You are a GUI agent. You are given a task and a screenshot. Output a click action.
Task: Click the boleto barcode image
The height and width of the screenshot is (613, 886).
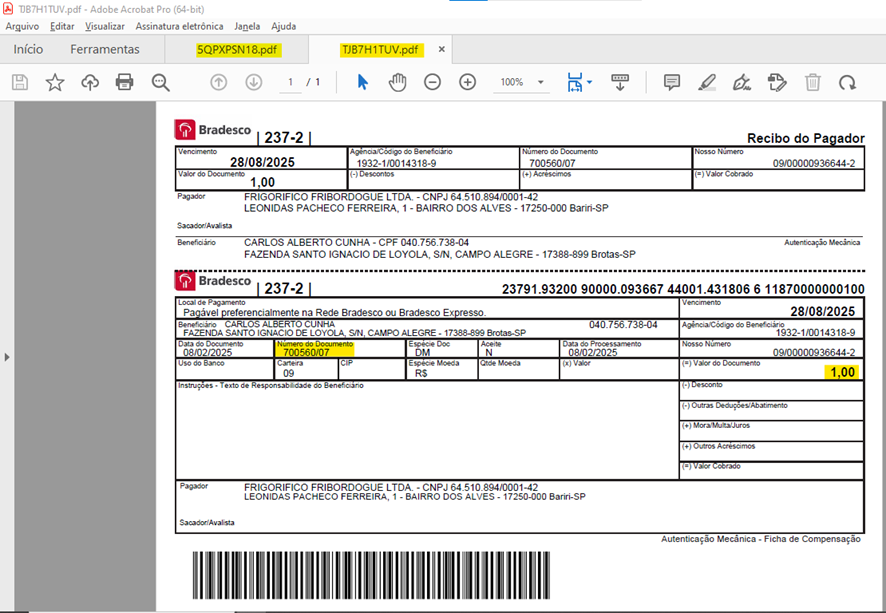371,575
